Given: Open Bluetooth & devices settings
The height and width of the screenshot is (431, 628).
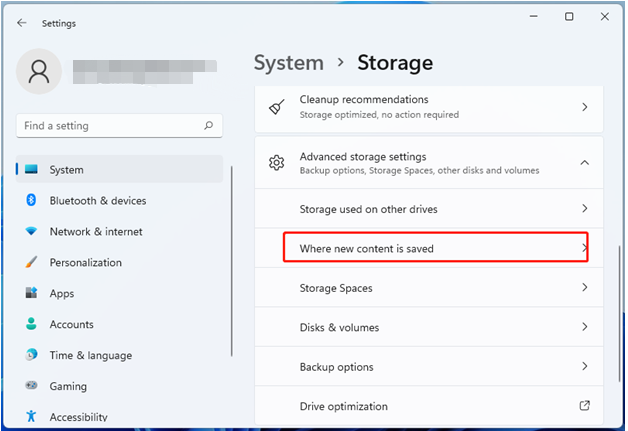Looking at the screenshot, I should pos(98,201).
